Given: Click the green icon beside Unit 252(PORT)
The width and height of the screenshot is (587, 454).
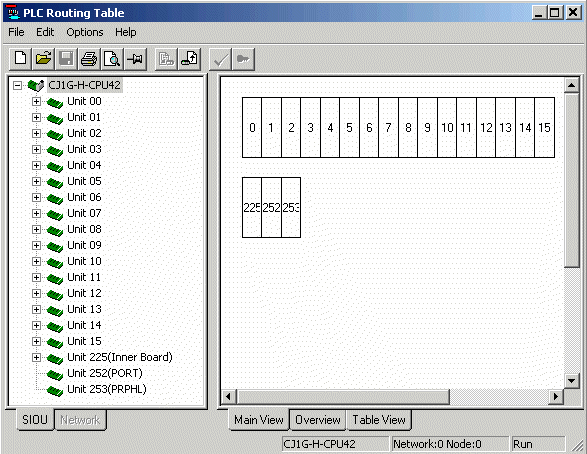Looking at the screenshot, I should coord(55,374).
